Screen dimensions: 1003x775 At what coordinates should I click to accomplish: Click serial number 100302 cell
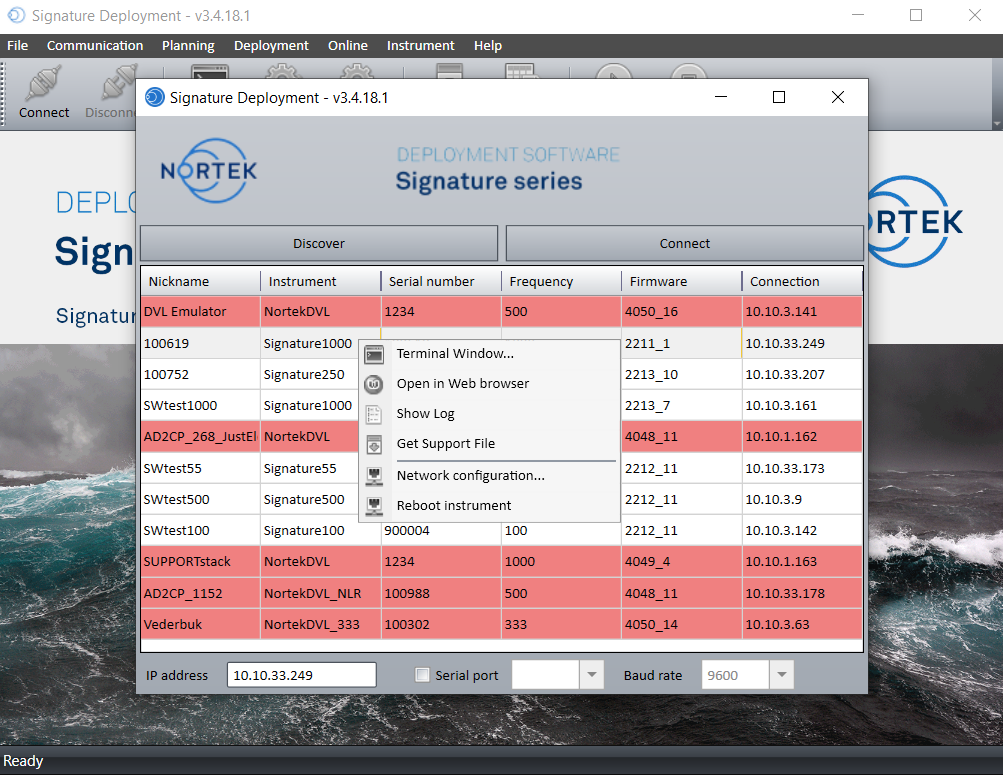pyautogui.click(x=441, y=624)
